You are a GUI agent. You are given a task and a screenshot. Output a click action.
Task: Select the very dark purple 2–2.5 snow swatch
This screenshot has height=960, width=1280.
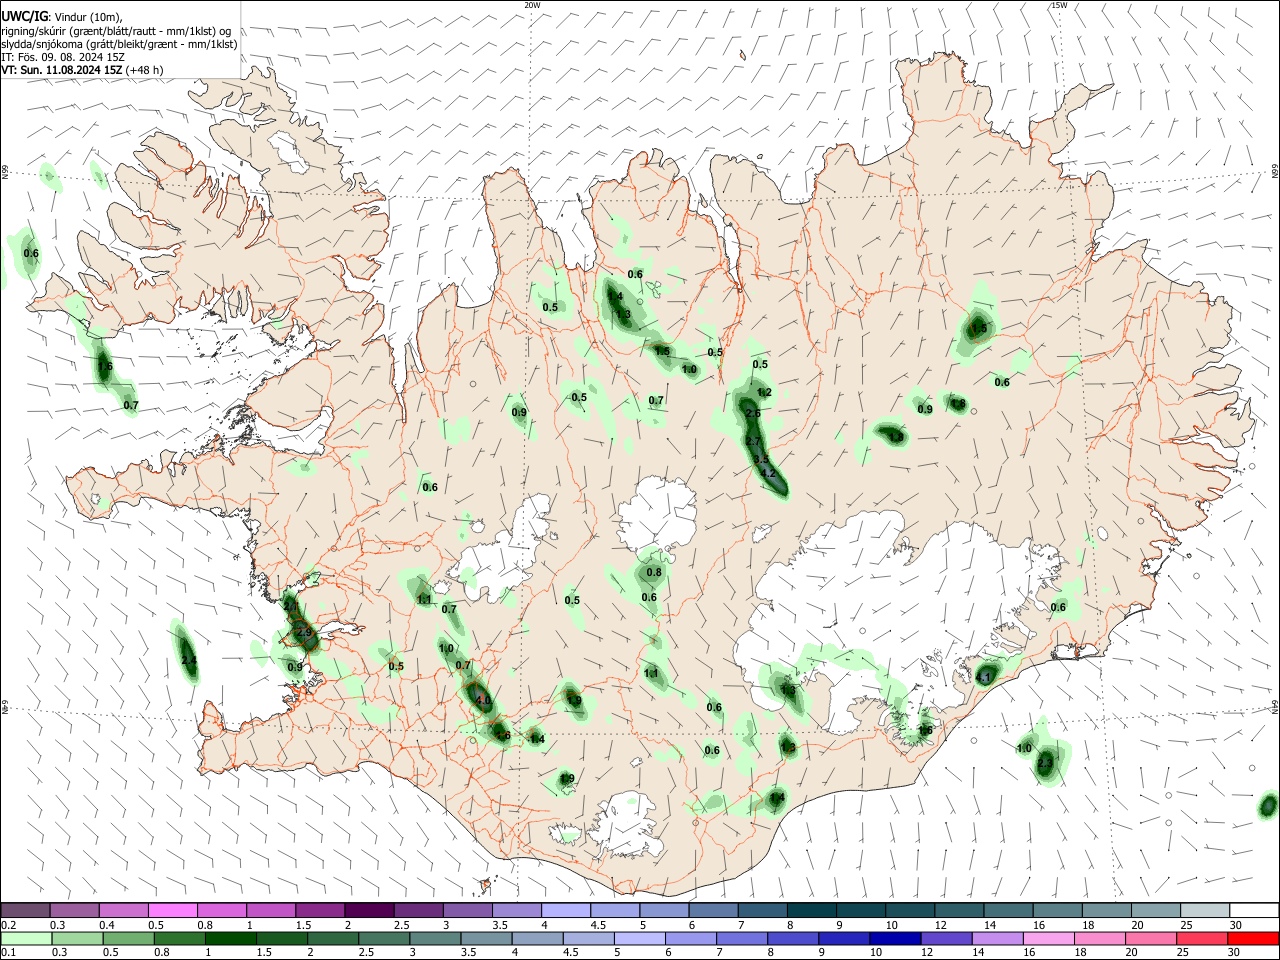click(x=368, y=910)
